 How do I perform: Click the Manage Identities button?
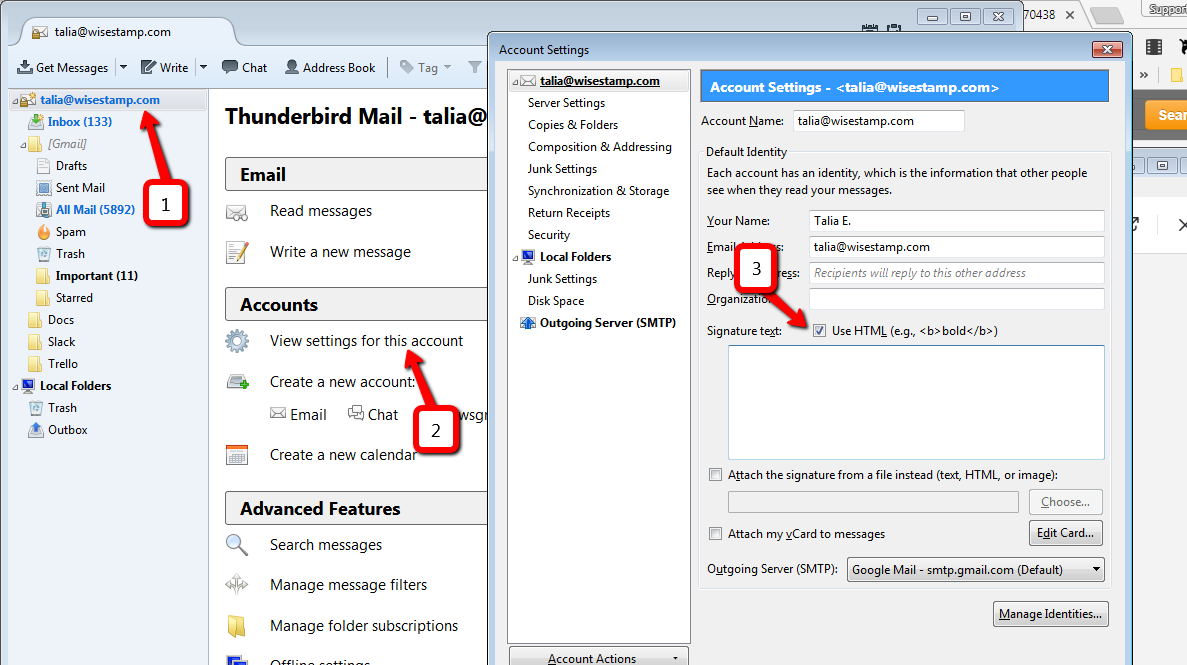[1051, 613]
